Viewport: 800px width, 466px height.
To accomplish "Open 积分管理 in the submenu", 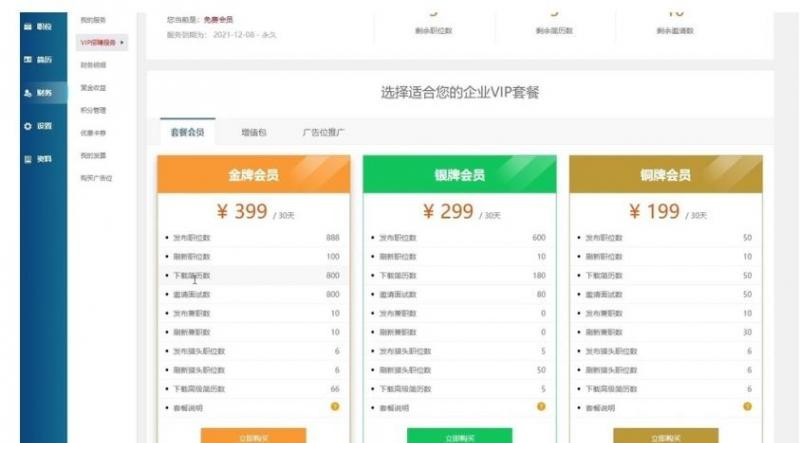I will [93, 110].
